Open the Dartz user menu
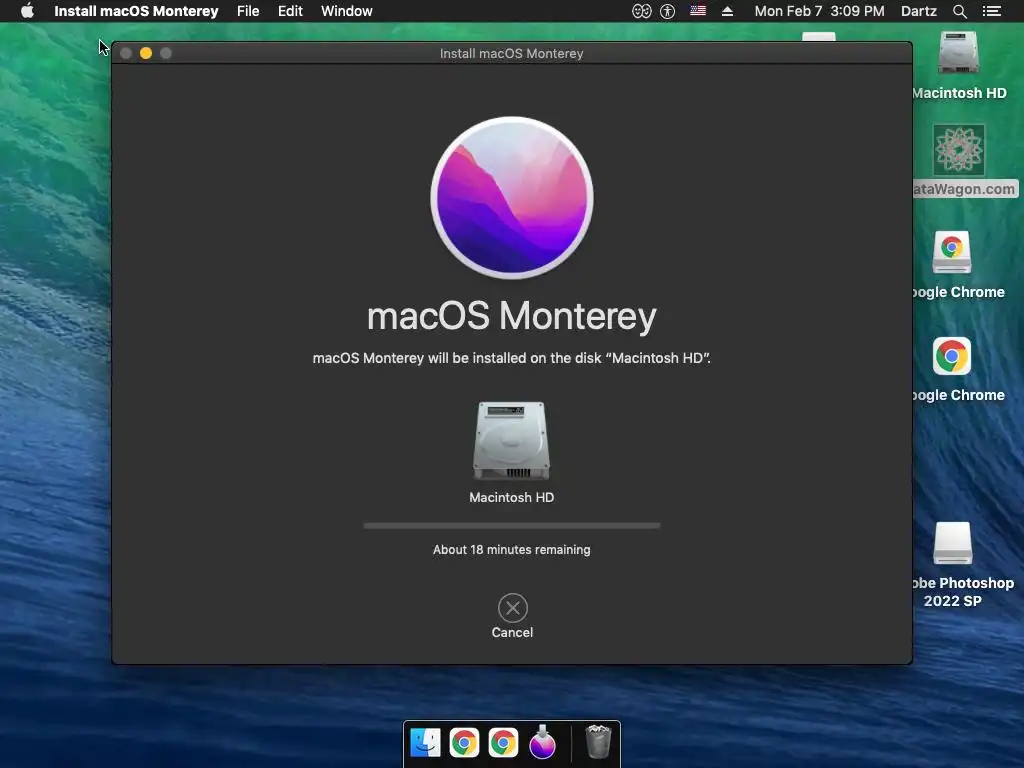This screenshot has width=1024, height=768. coord(919,11)
